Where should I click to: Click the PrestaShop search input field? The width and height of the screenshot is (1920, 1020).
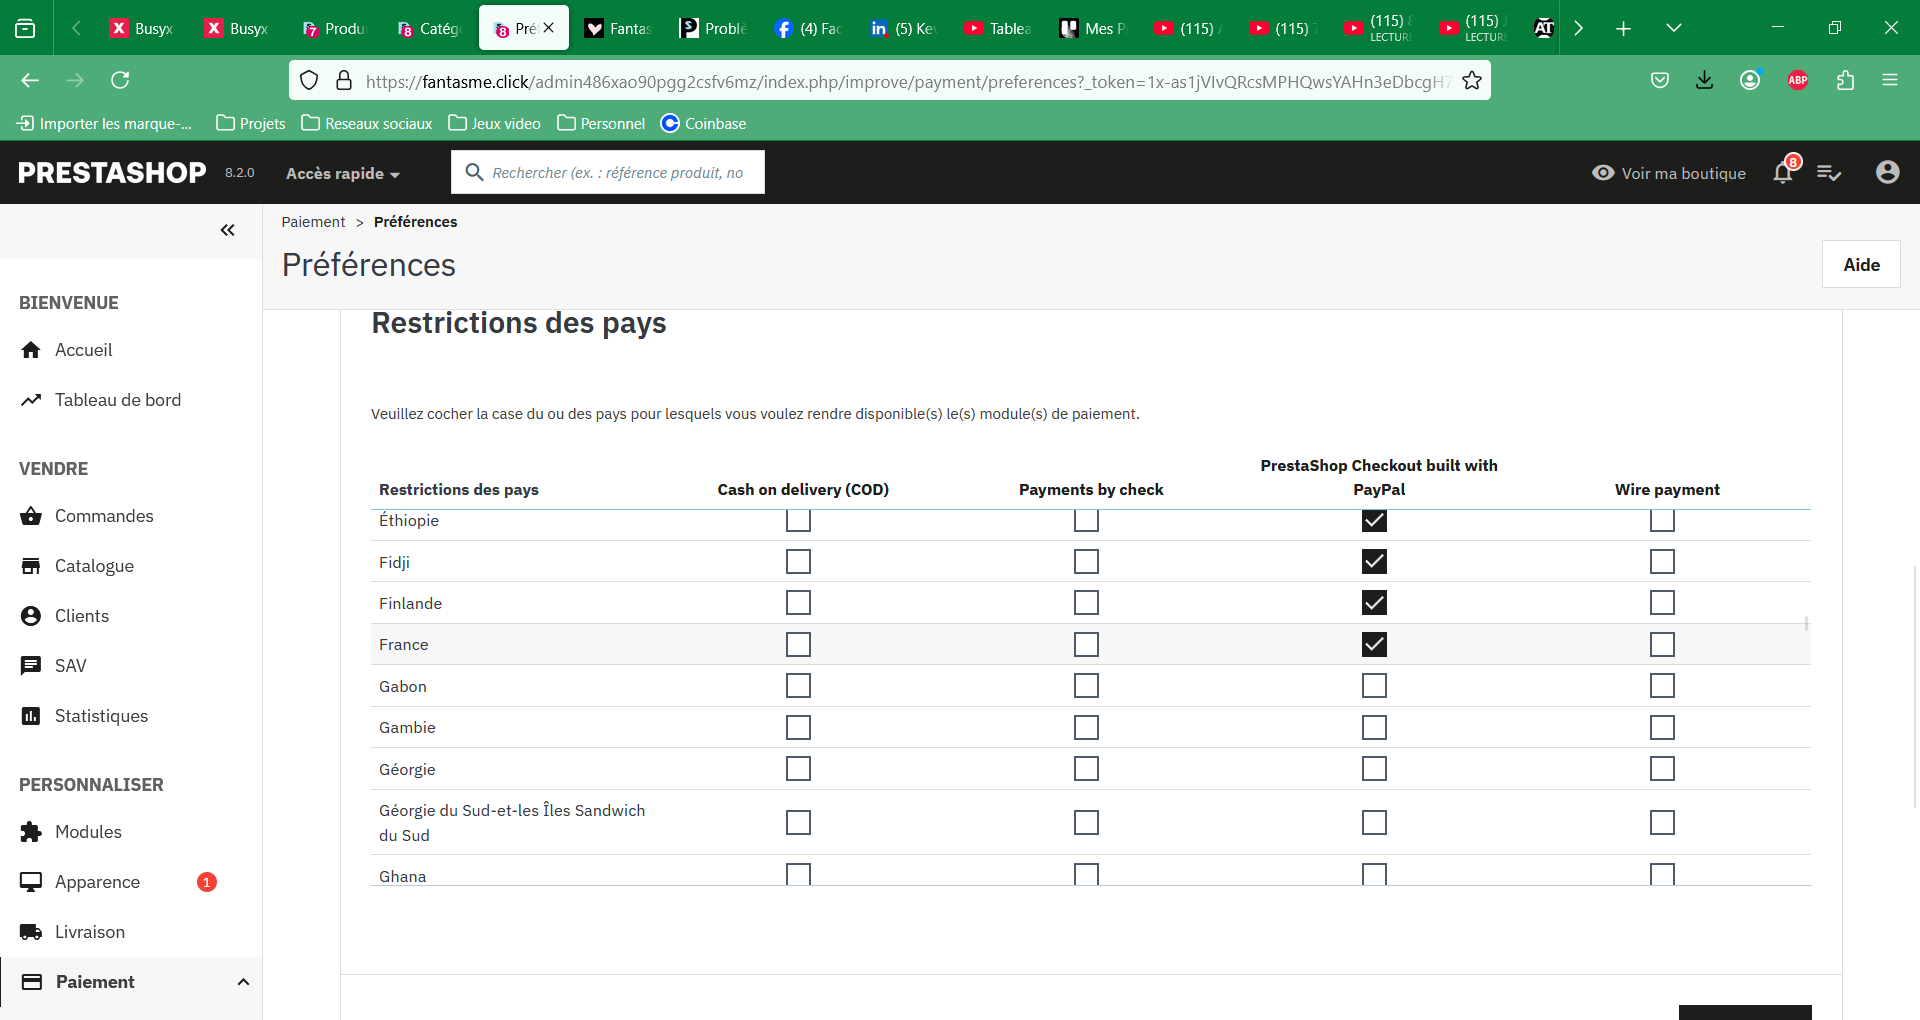(x=608, y=173)
